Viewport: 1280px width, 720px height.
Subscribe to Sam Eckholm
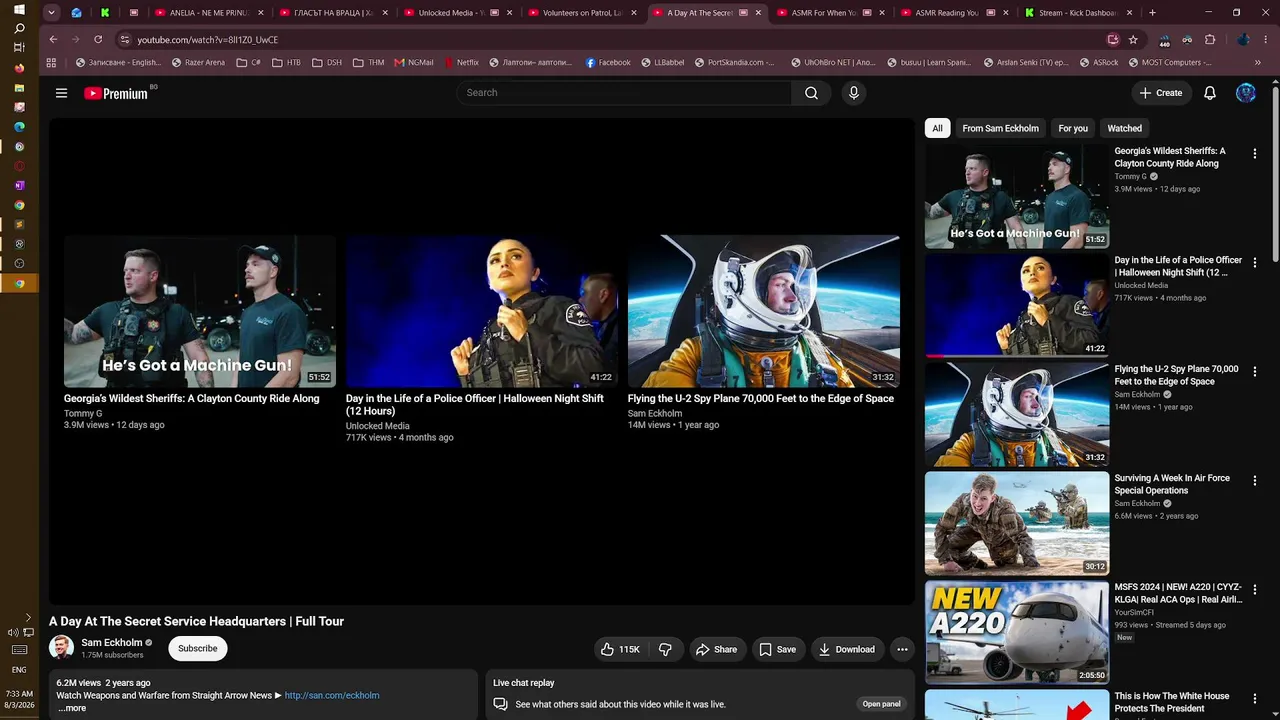pos(198,648)
